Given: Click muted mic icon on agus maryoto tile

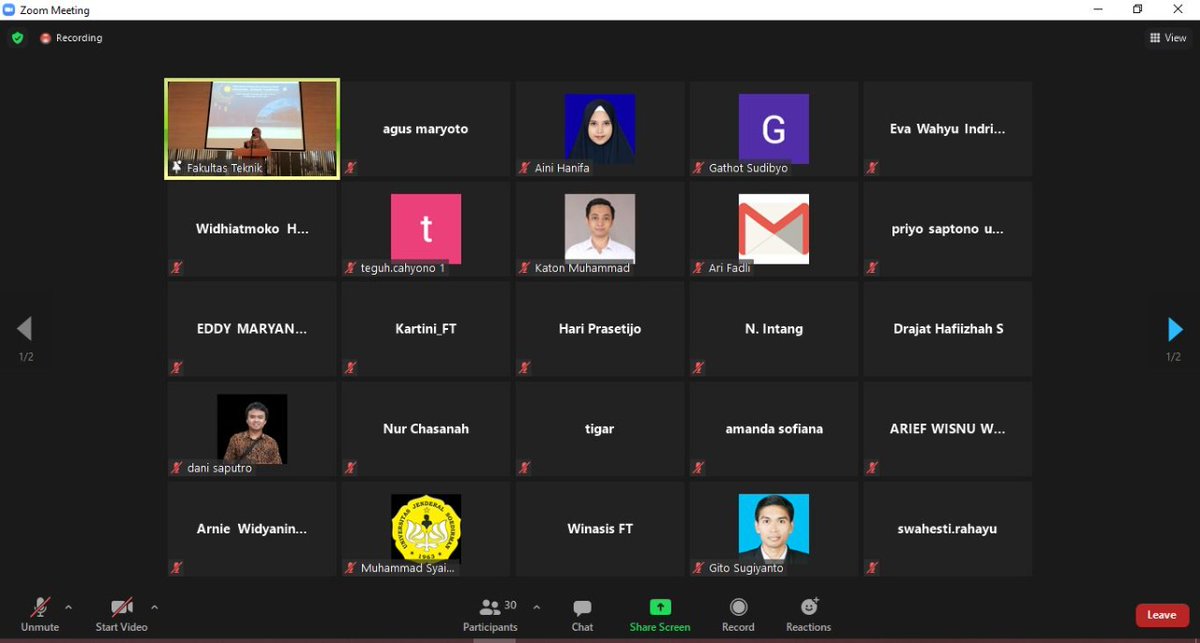Looking at the screenshot, I should pos(351,168).
